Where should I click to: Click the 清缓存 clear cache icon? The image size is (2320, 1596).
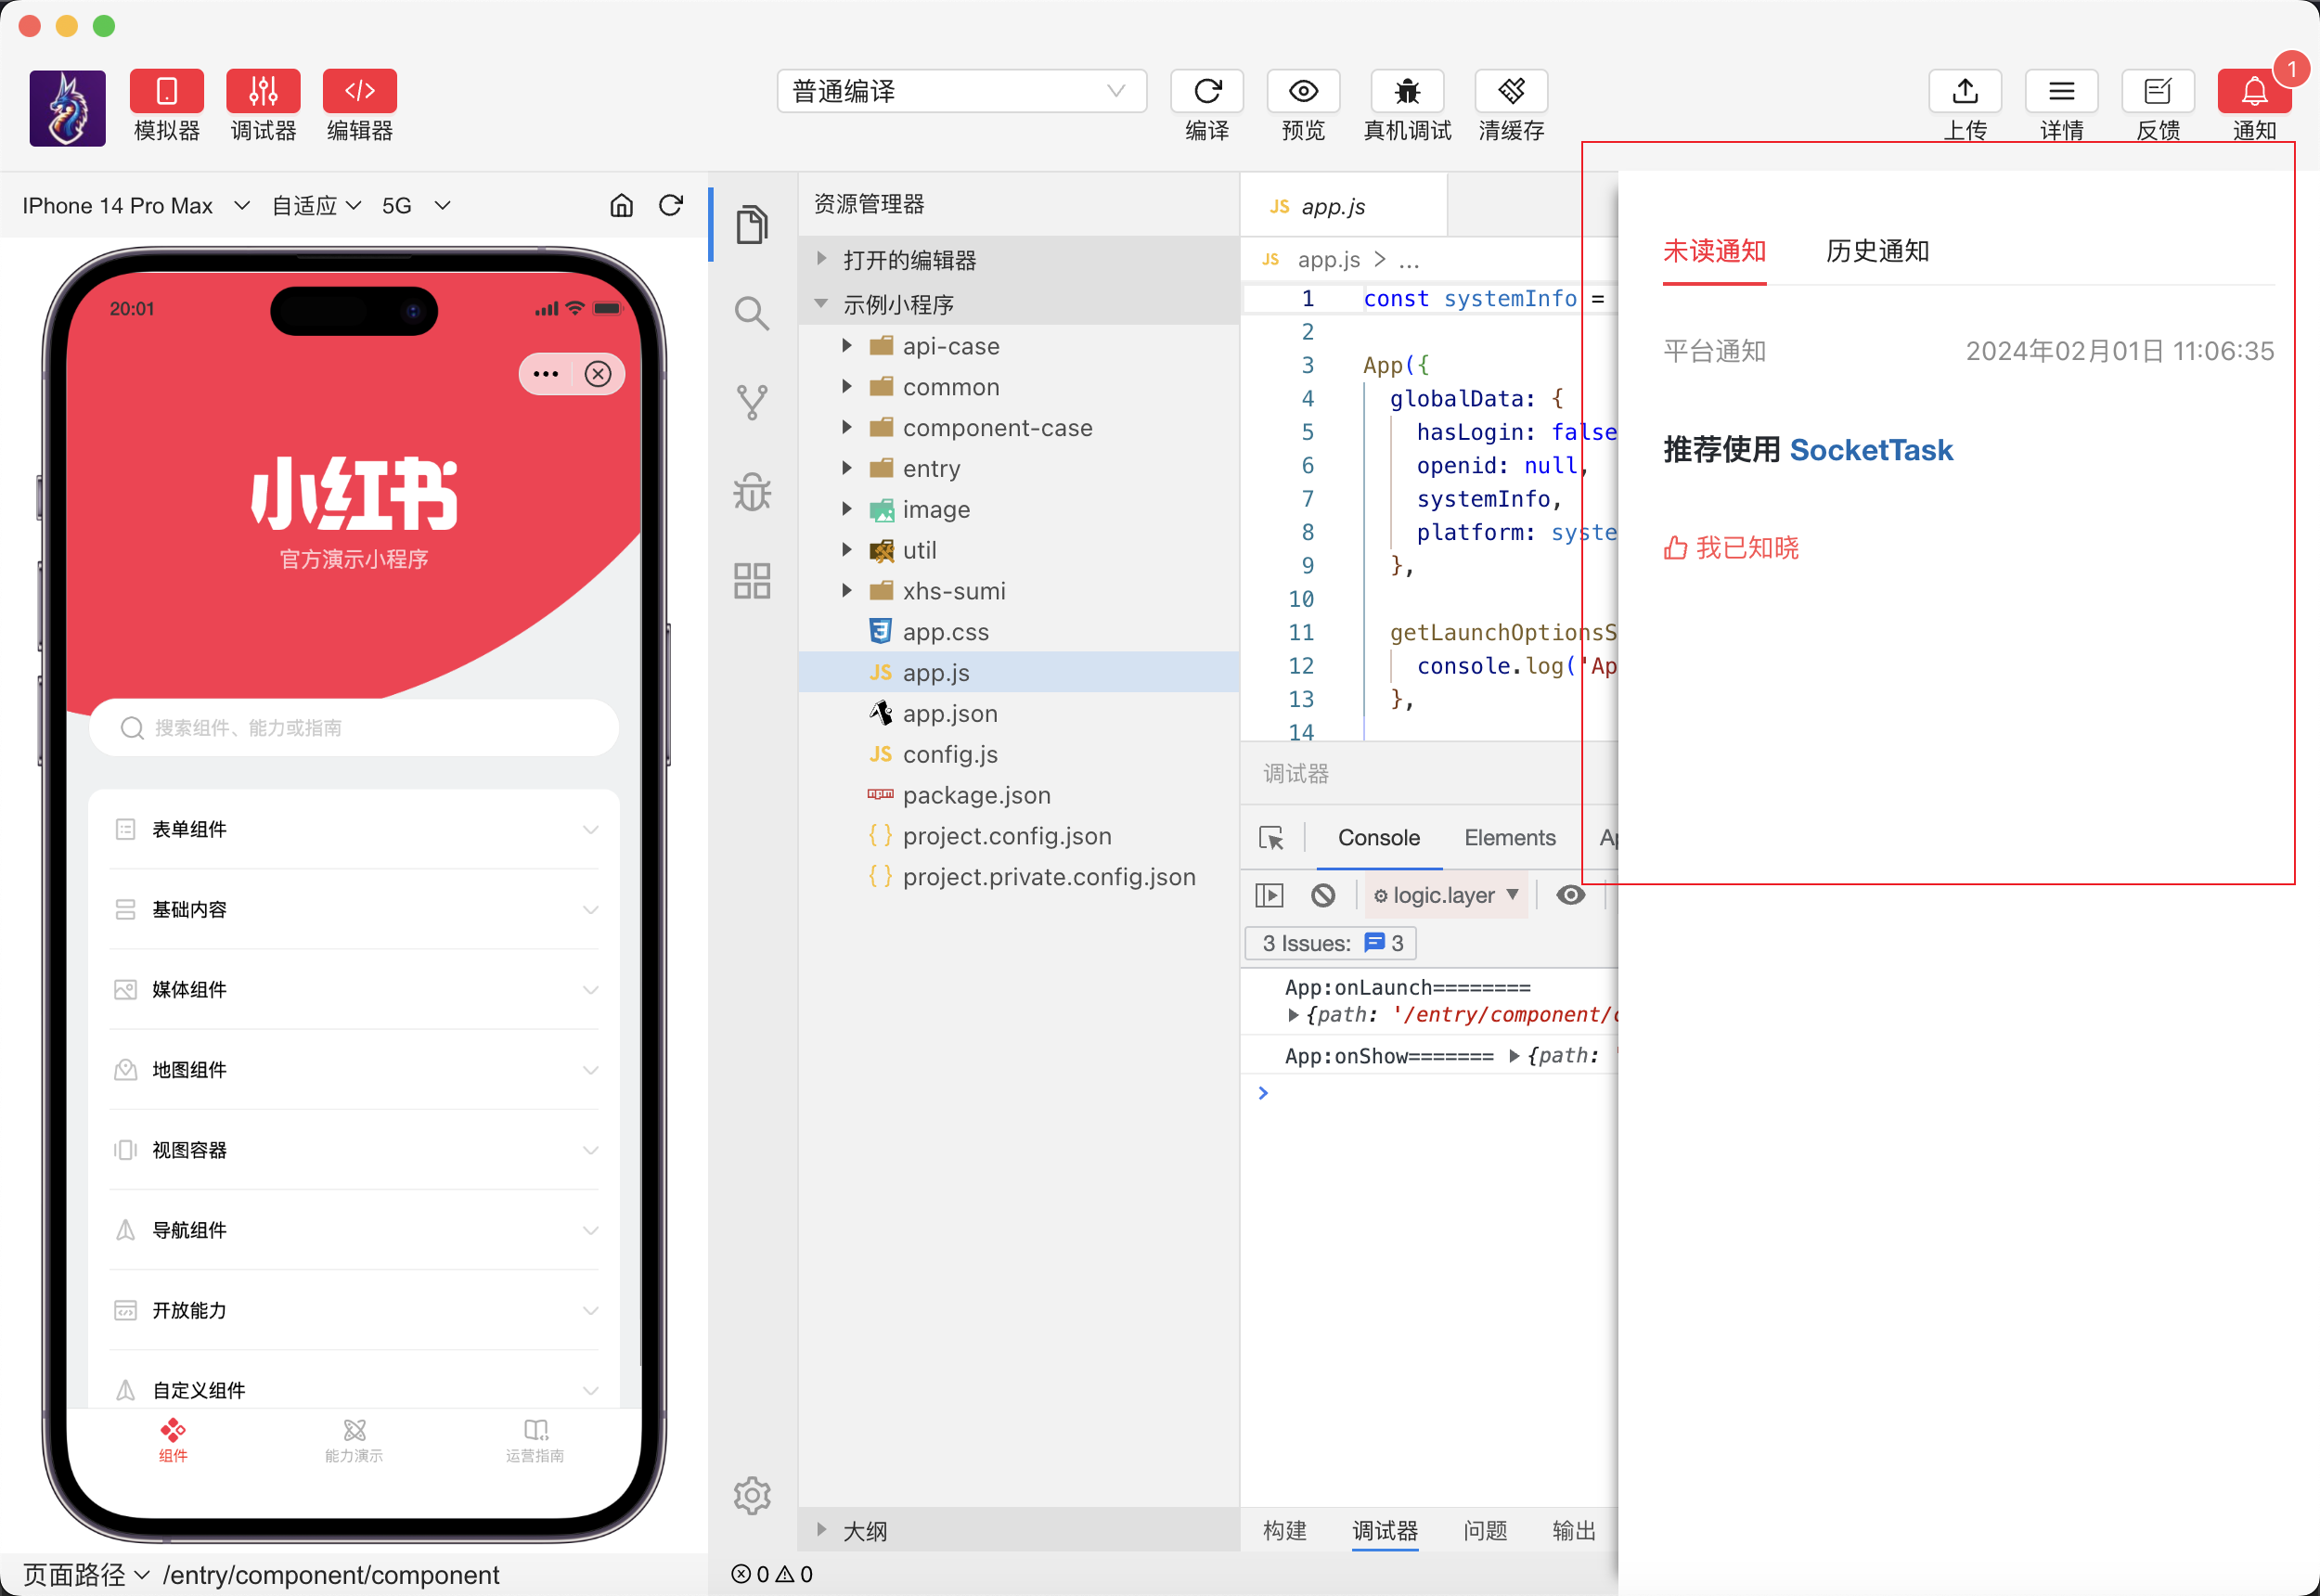tap(1511, 91)
